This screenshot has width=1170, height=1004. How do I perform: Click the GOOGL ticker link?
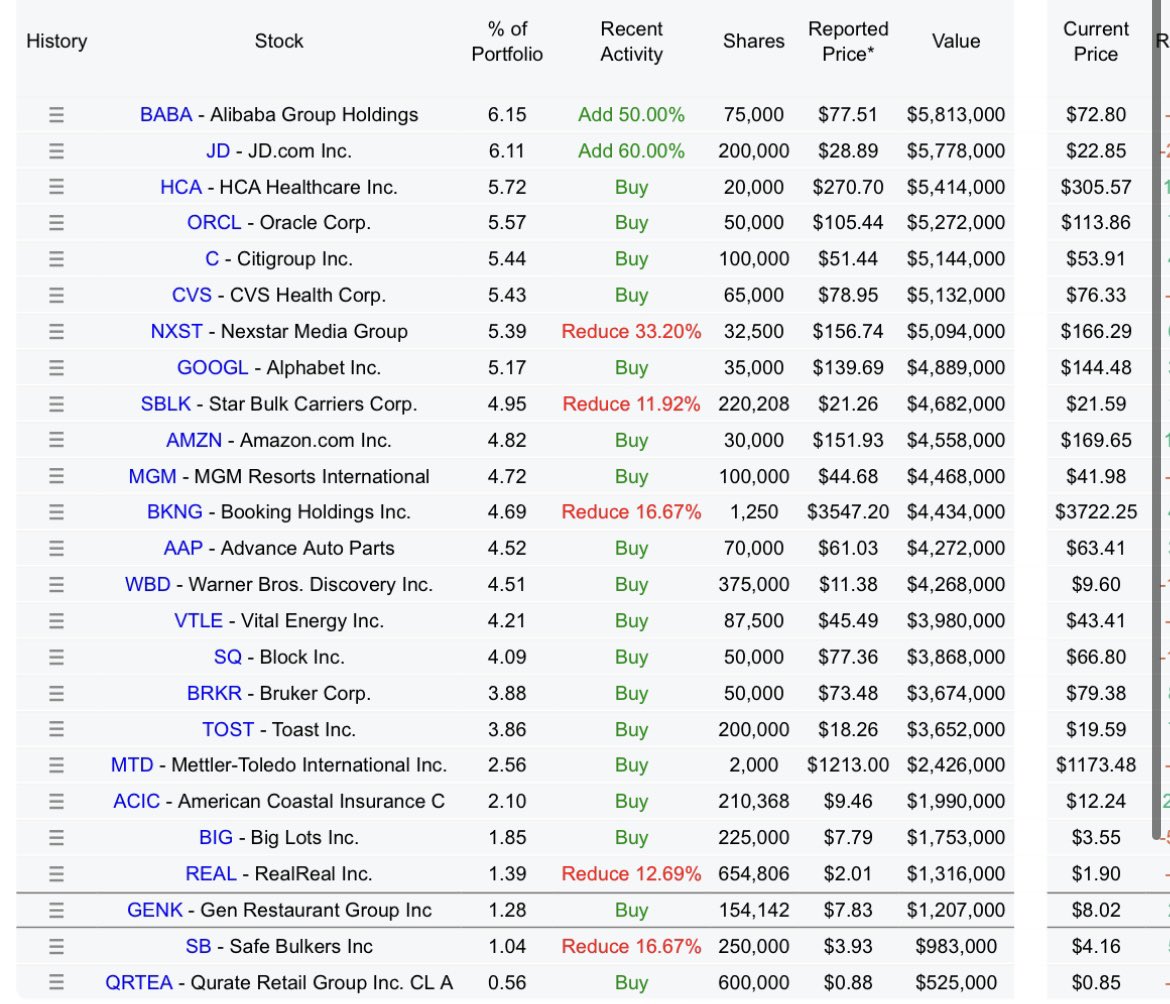212,368
